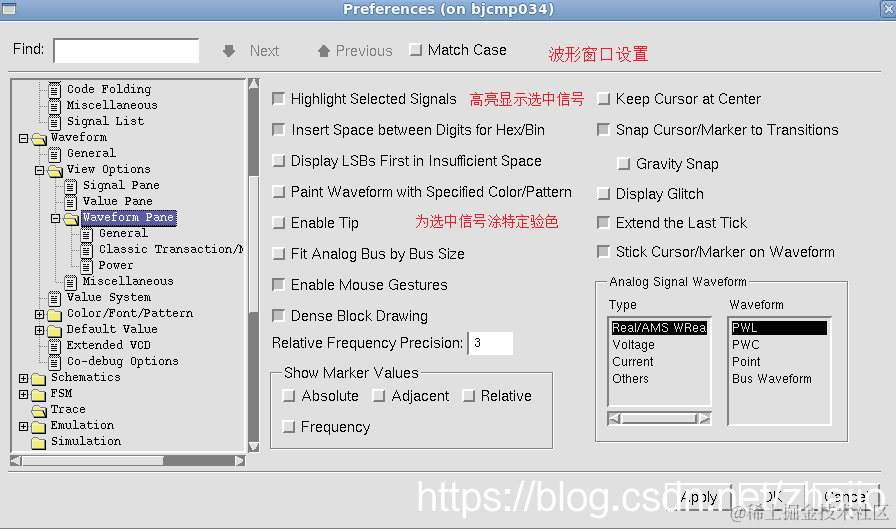The width and height of the screenshot is (896, 529).
Task: Click the Previous up-arrow icon
Action: click(x=324, y=51)
